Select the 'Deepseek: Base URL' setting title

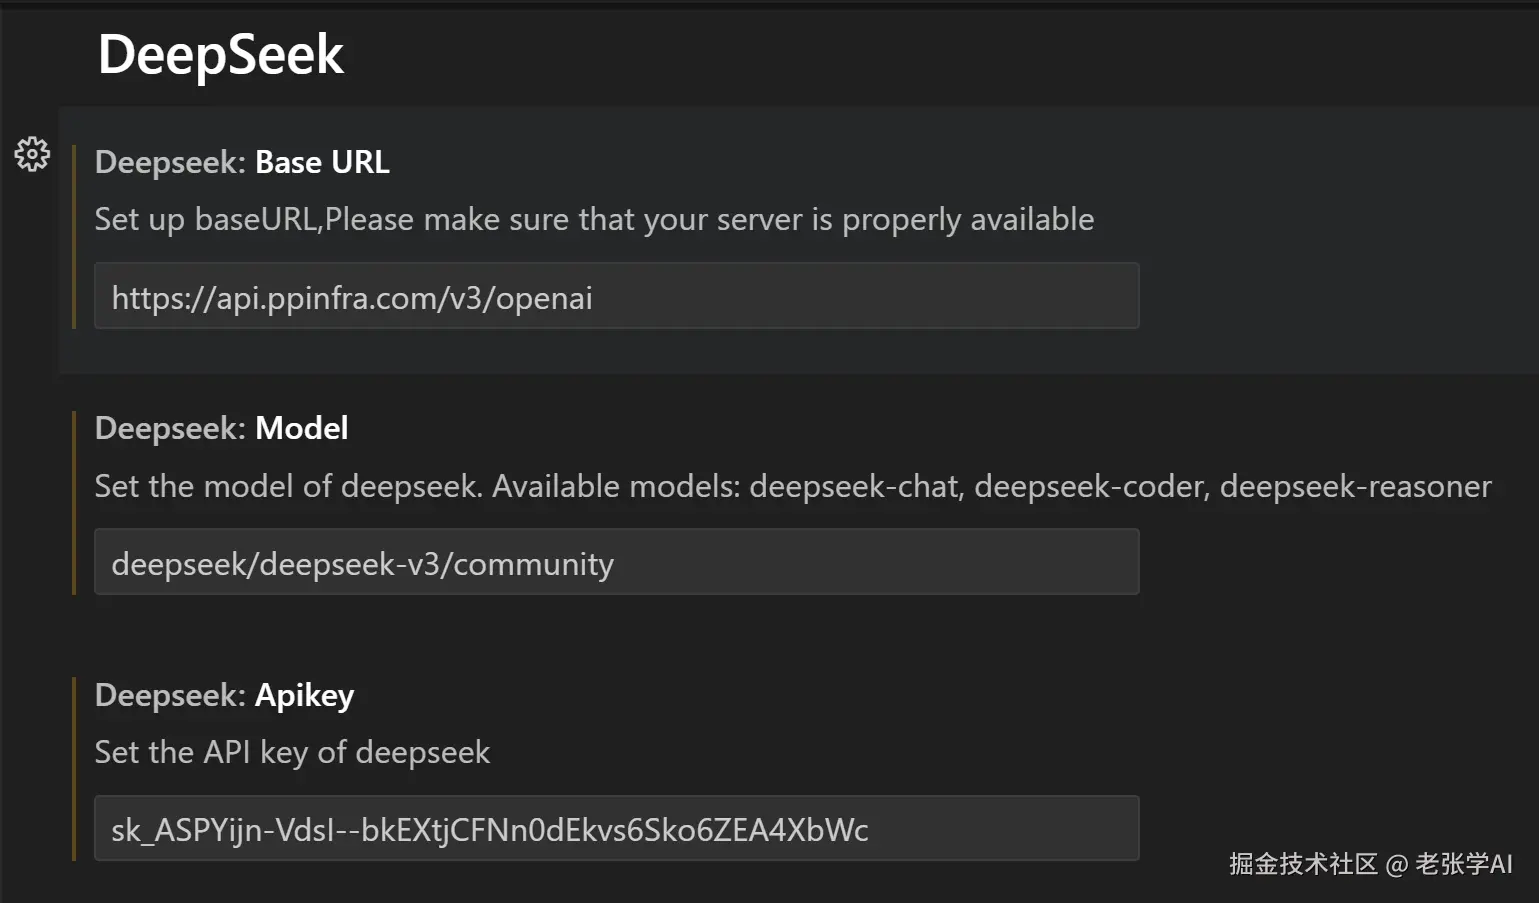tap(242, 162)
